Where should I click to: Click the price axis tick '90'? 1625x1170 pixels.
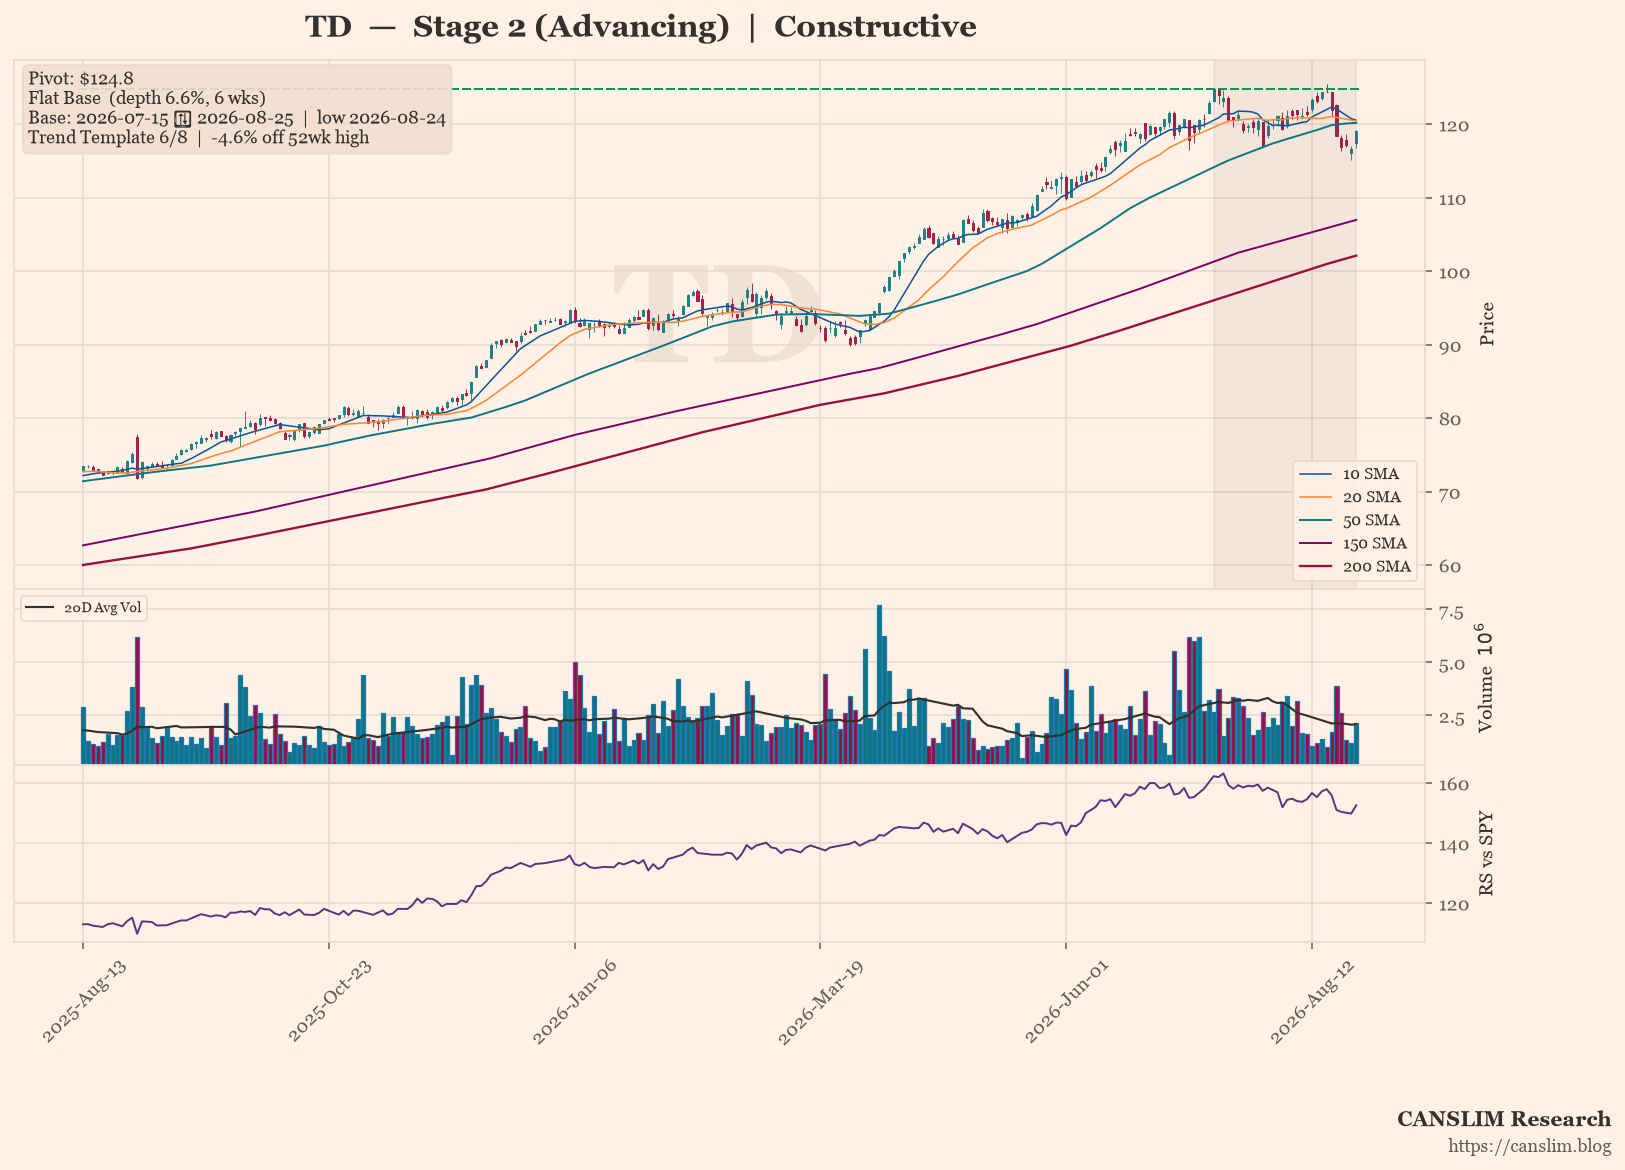1448,346
